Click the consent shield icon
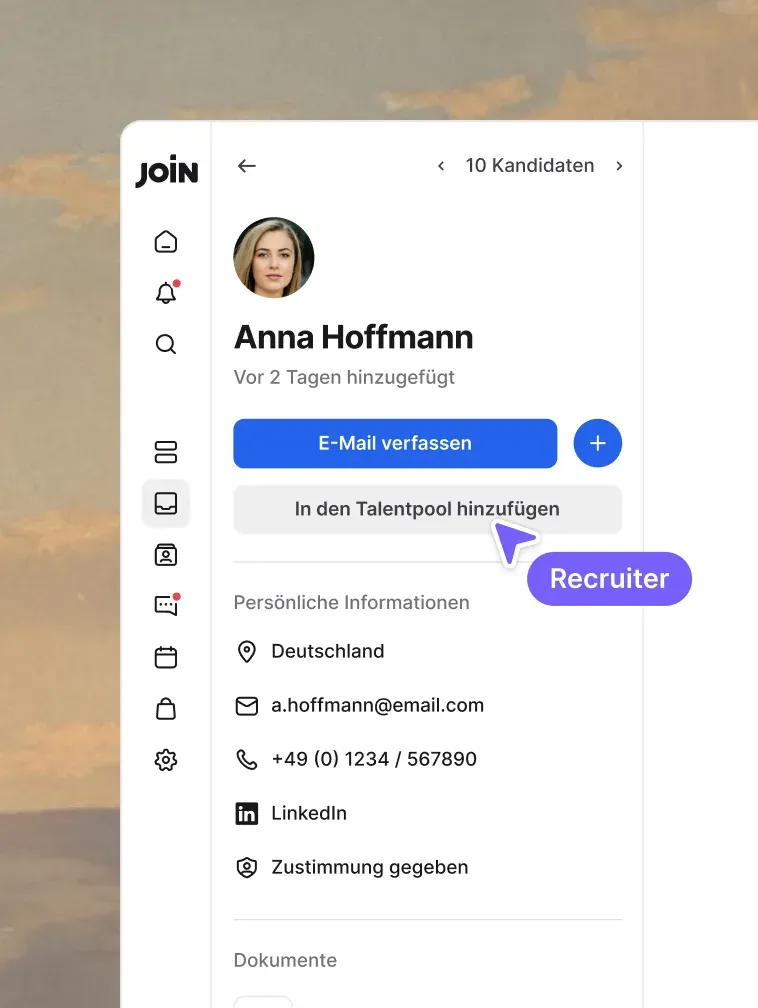The width and height of the screenshot is (758, 1008). click(x=247, y=868)
